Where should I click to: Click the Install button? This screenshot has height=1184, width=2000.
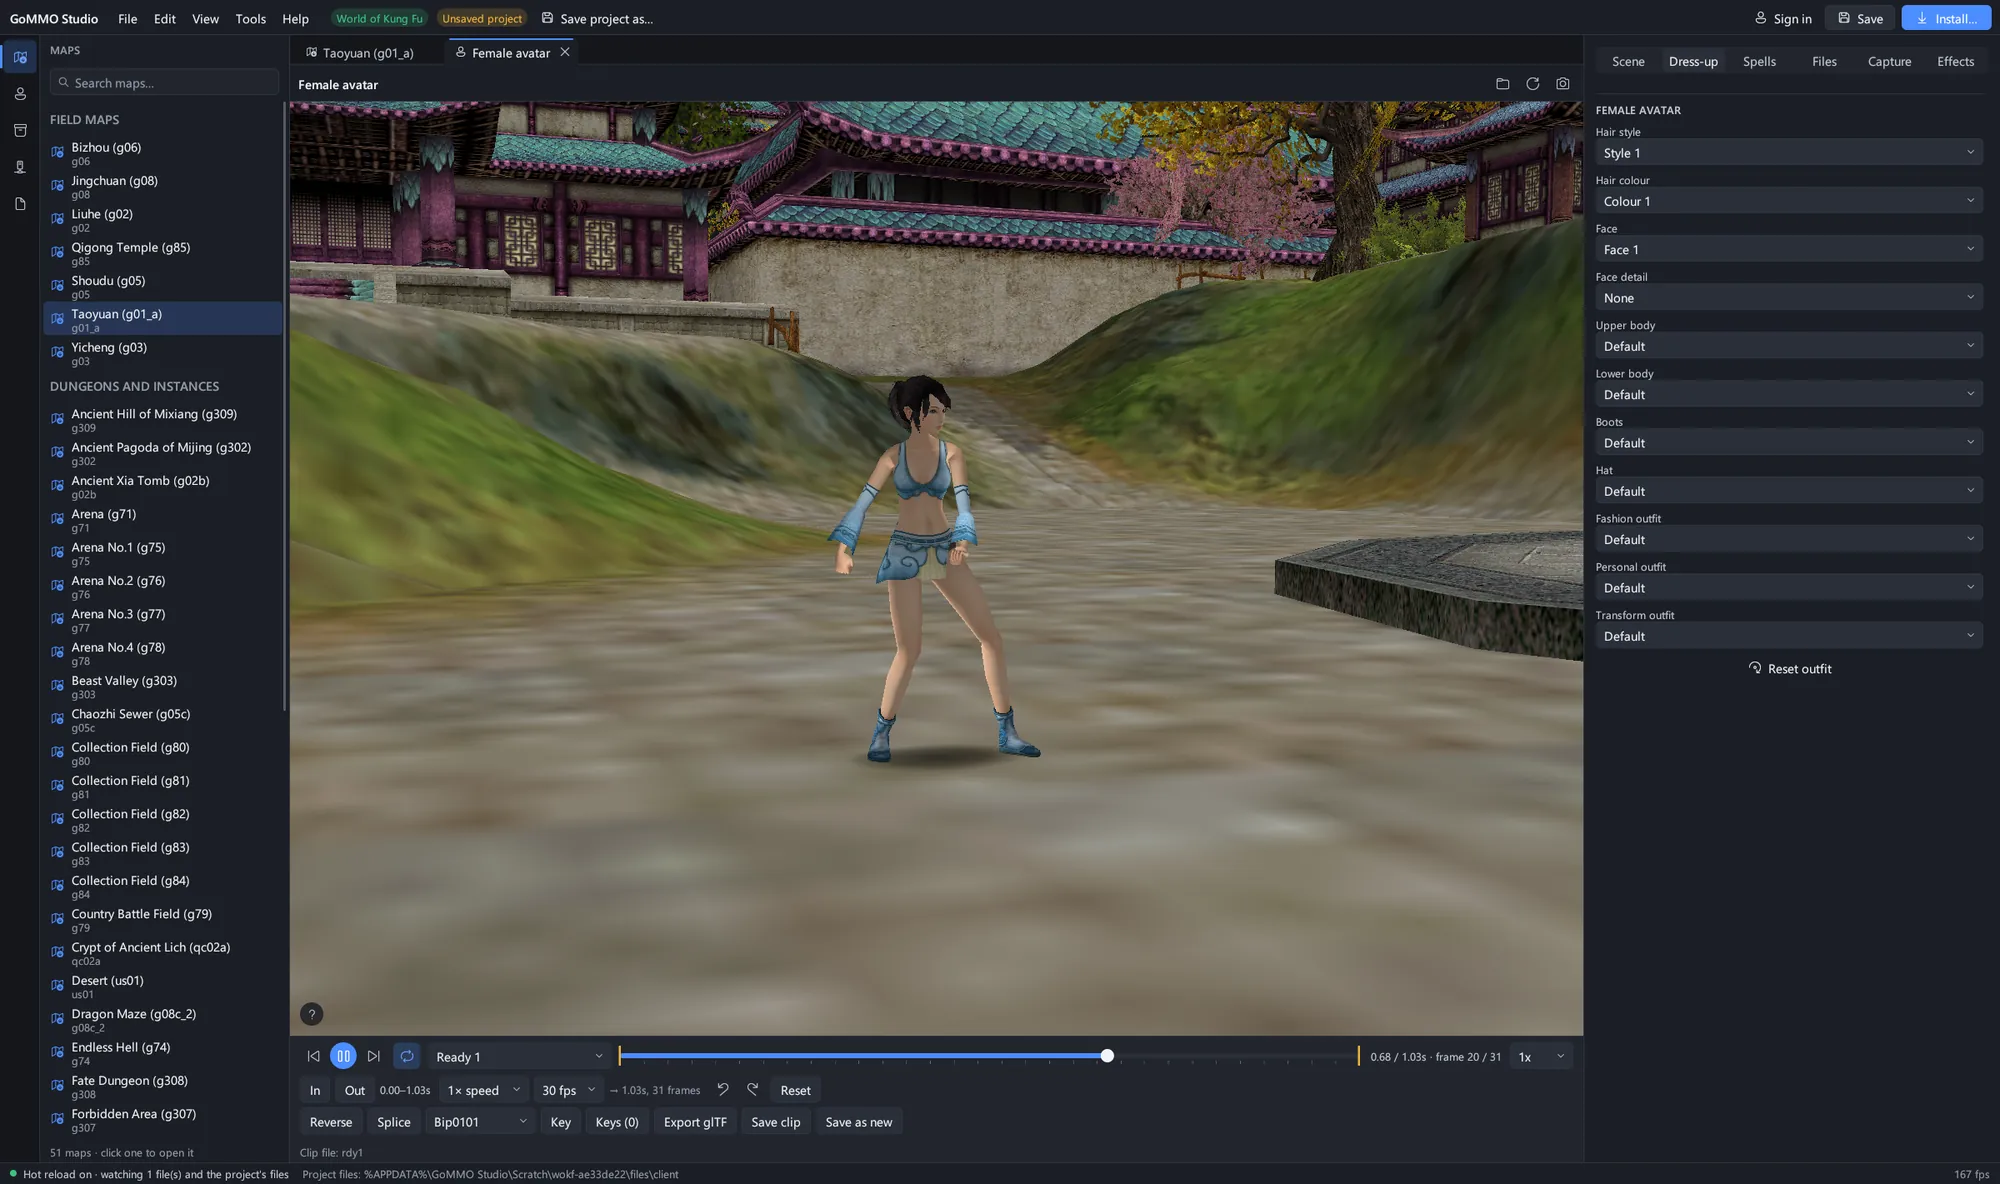1946,18
